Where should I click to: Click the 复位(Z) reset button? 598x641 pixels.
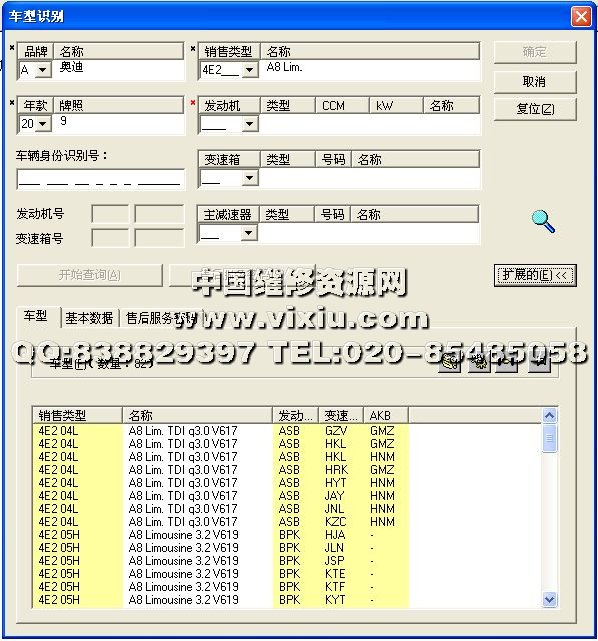[x=535, y=109]
